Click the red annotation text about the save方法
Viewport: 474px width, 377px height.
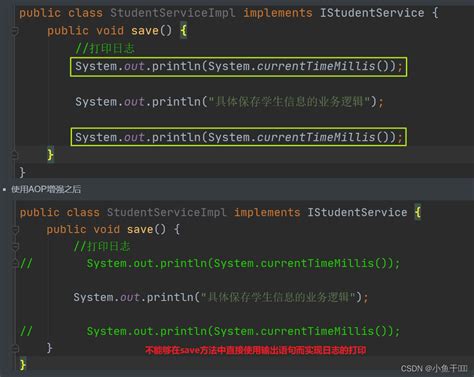click(x=256, y=350)
